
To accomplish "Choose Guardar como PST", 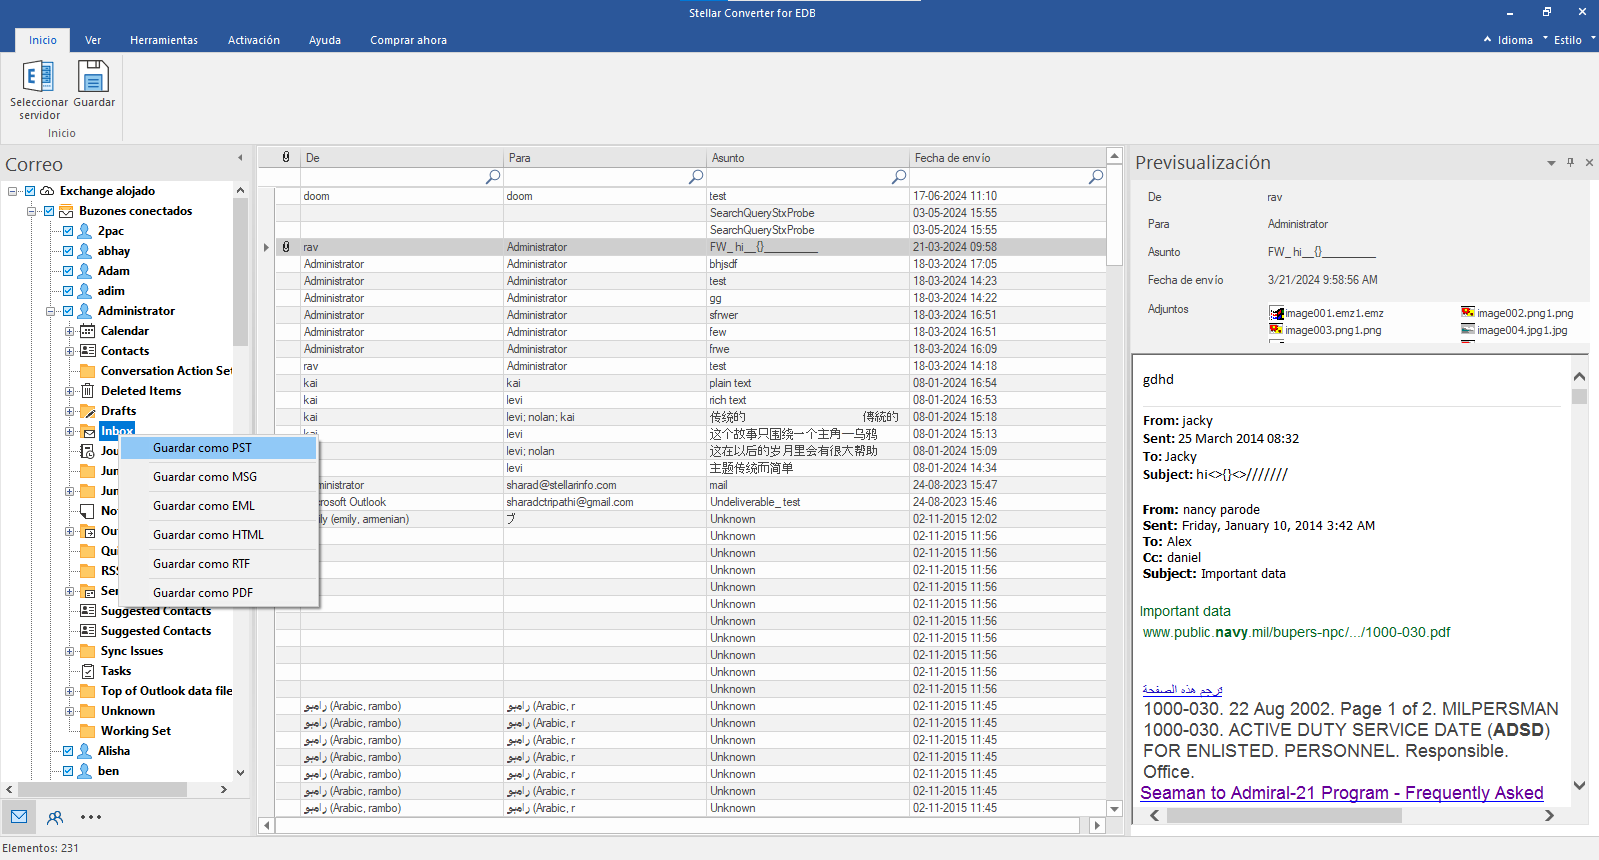I will [218, 448].
